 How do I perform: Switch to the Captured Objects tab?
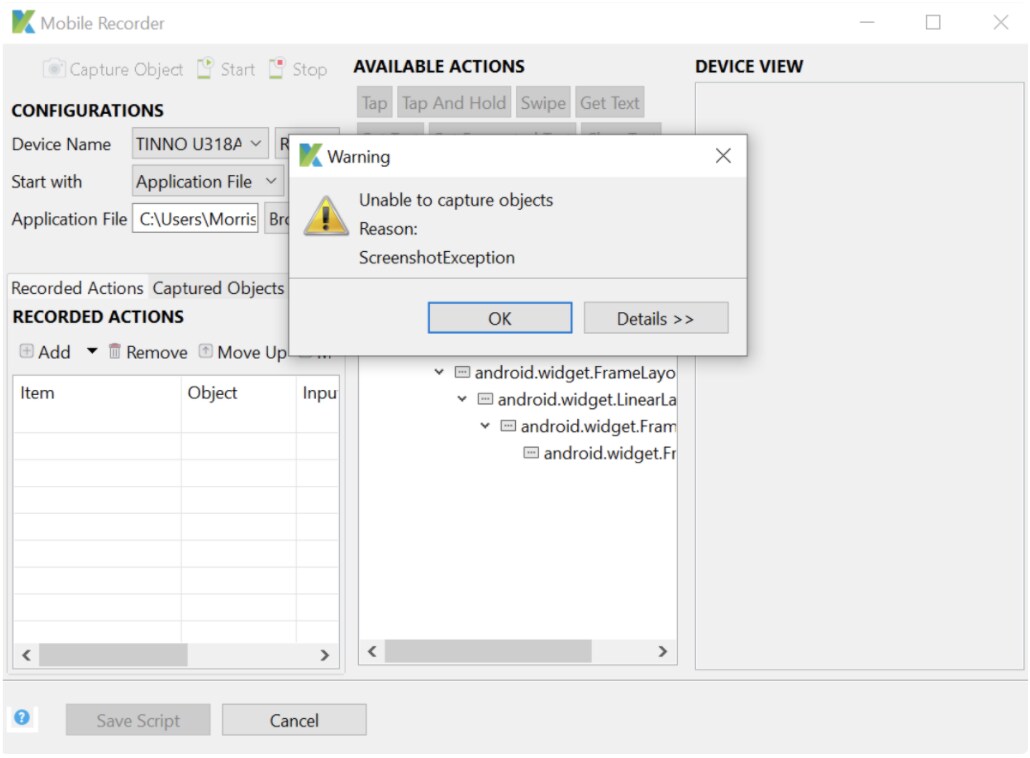tap(217, 288)
